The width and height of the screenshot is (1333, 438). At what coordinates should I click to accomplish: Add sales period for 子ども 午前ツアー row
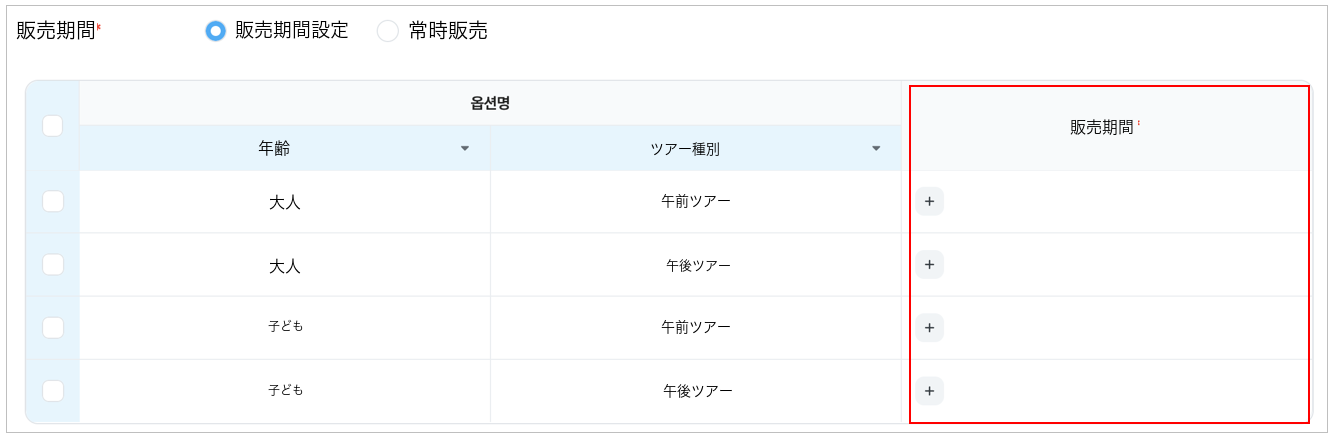tap(929, 327)
